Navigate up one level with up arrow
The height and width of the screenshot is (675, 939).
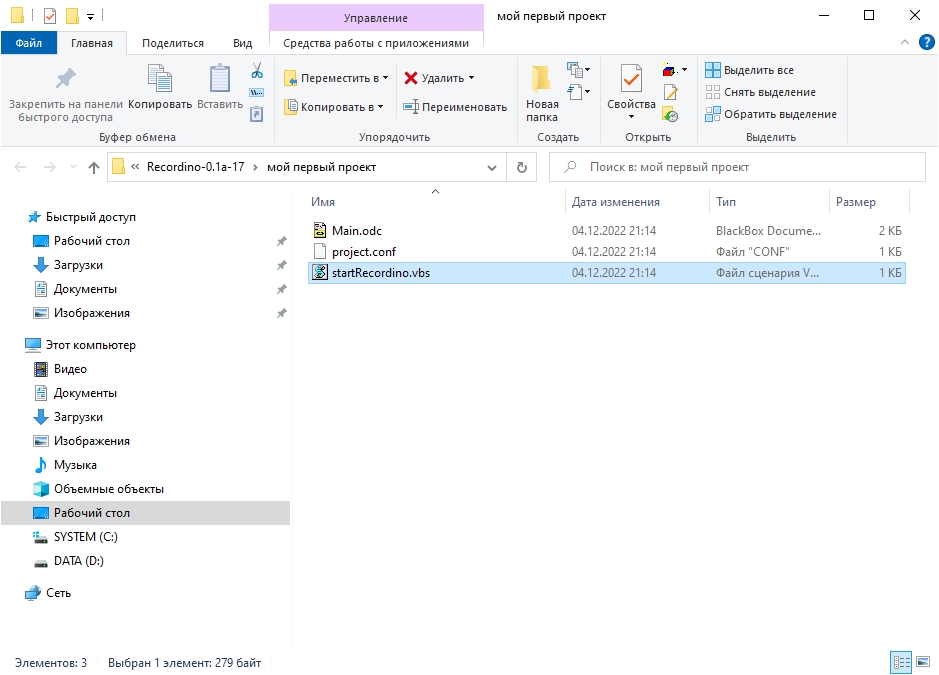pos(94,168)
